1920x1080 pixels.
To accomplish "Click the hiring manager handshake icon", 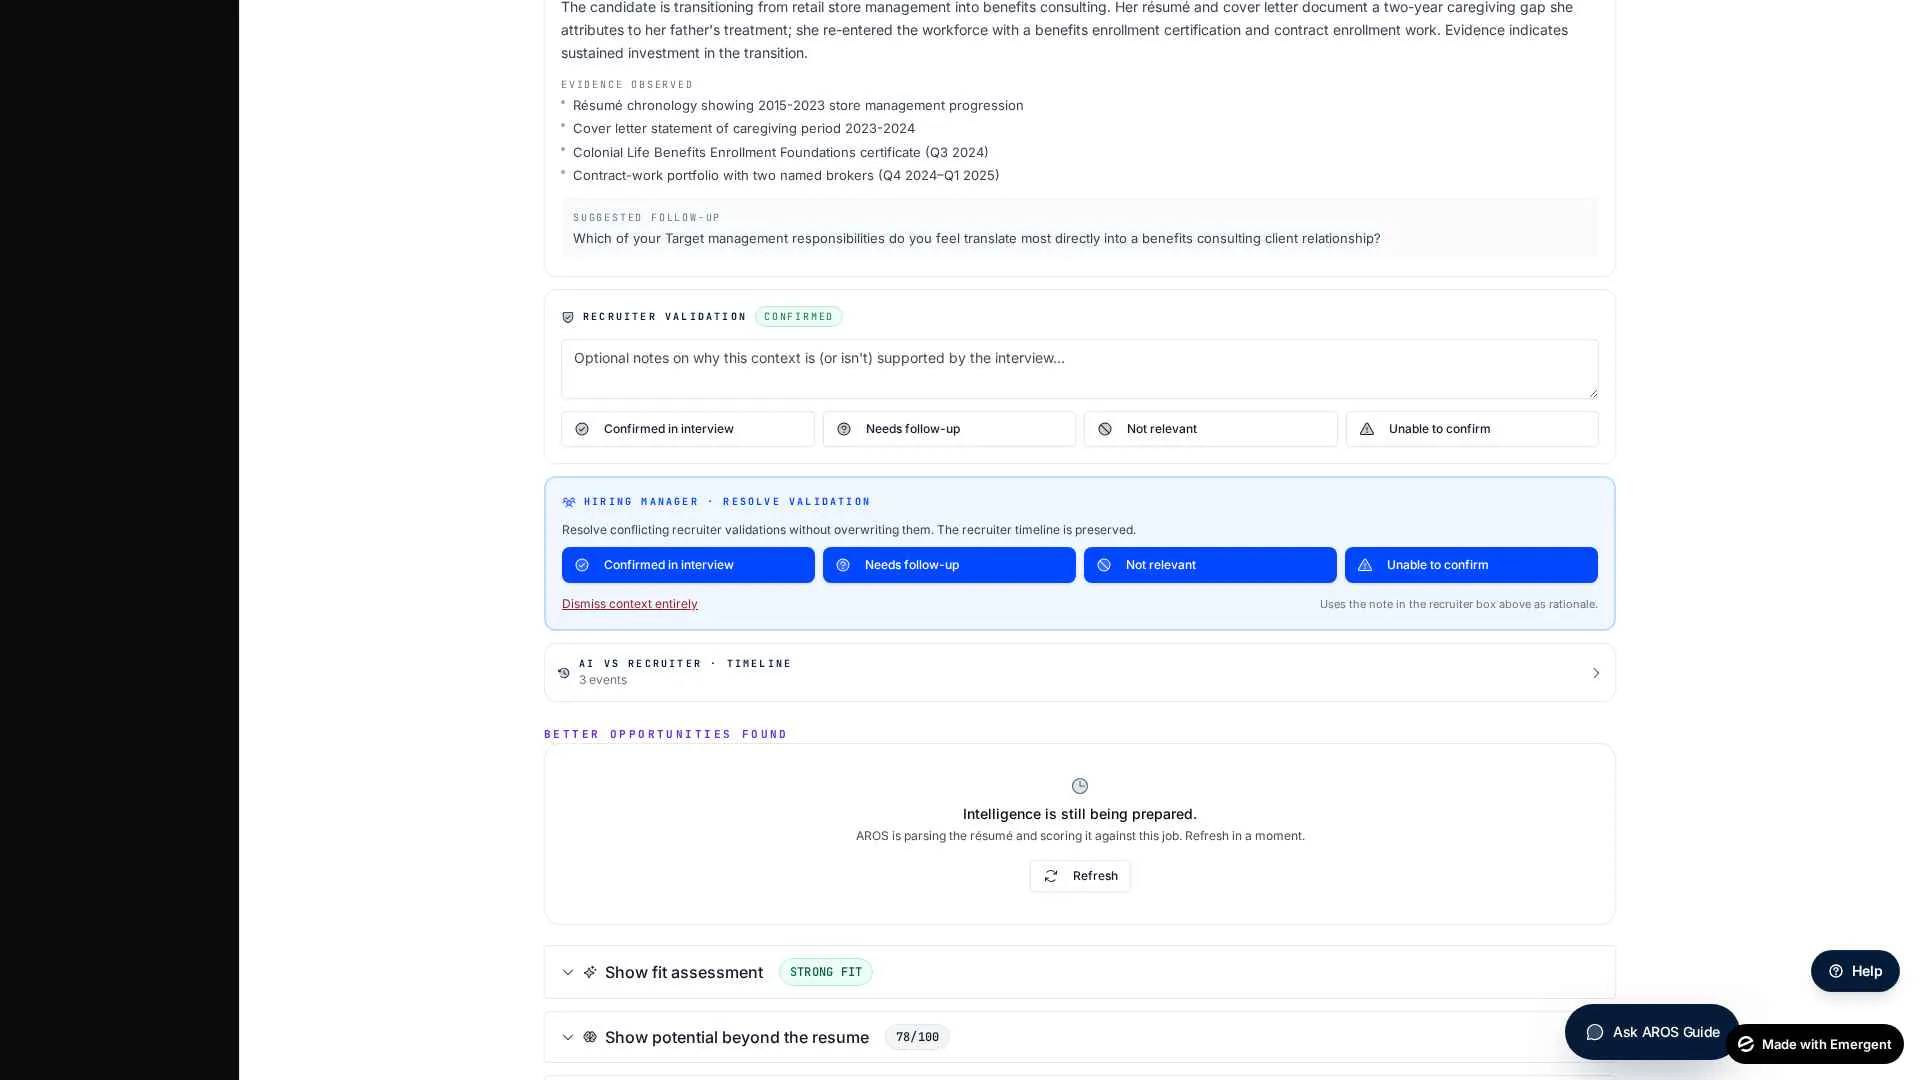I will [569, 502].
